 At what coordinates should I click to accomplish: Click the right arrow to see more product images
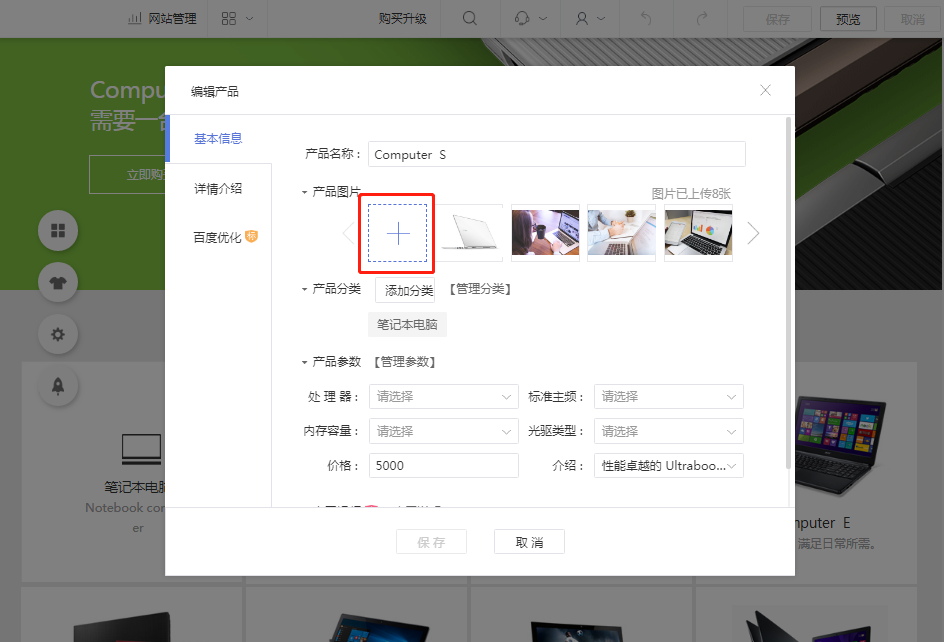tap(753, 232)
